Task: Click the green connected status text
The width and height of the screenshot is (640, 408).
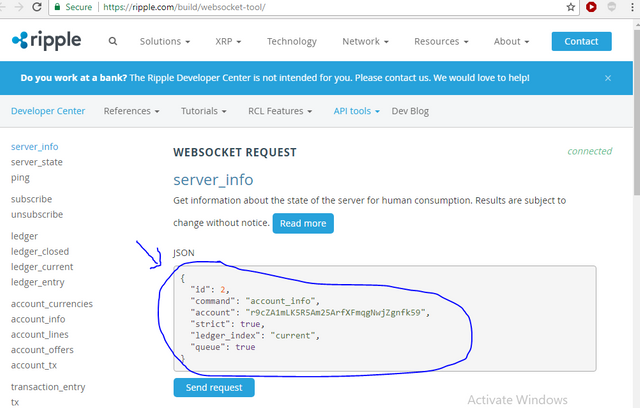Action: point(589,151)
